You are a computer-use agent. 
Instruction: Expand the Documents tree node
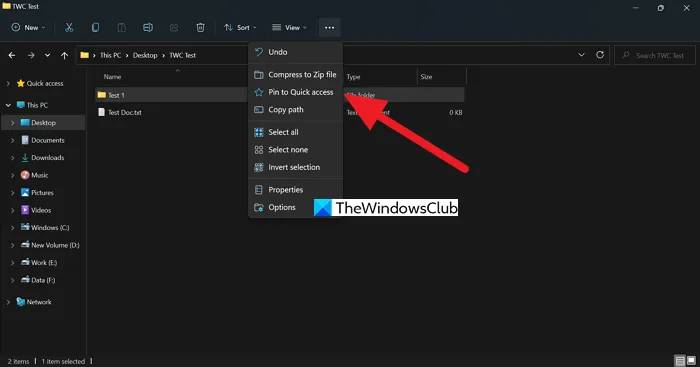[x=12, y=140]
